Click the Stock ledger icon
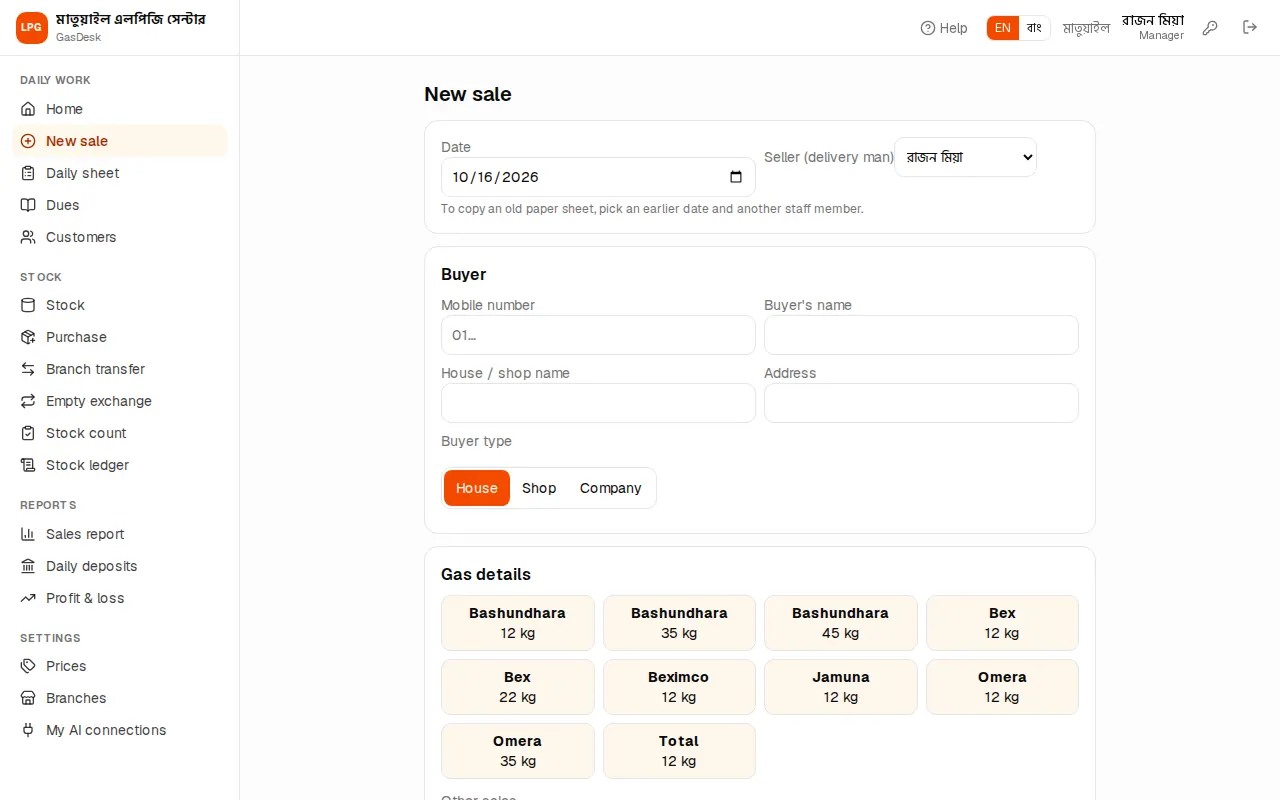The width and height of the screenshot is (1280, 800). point(28,465)
